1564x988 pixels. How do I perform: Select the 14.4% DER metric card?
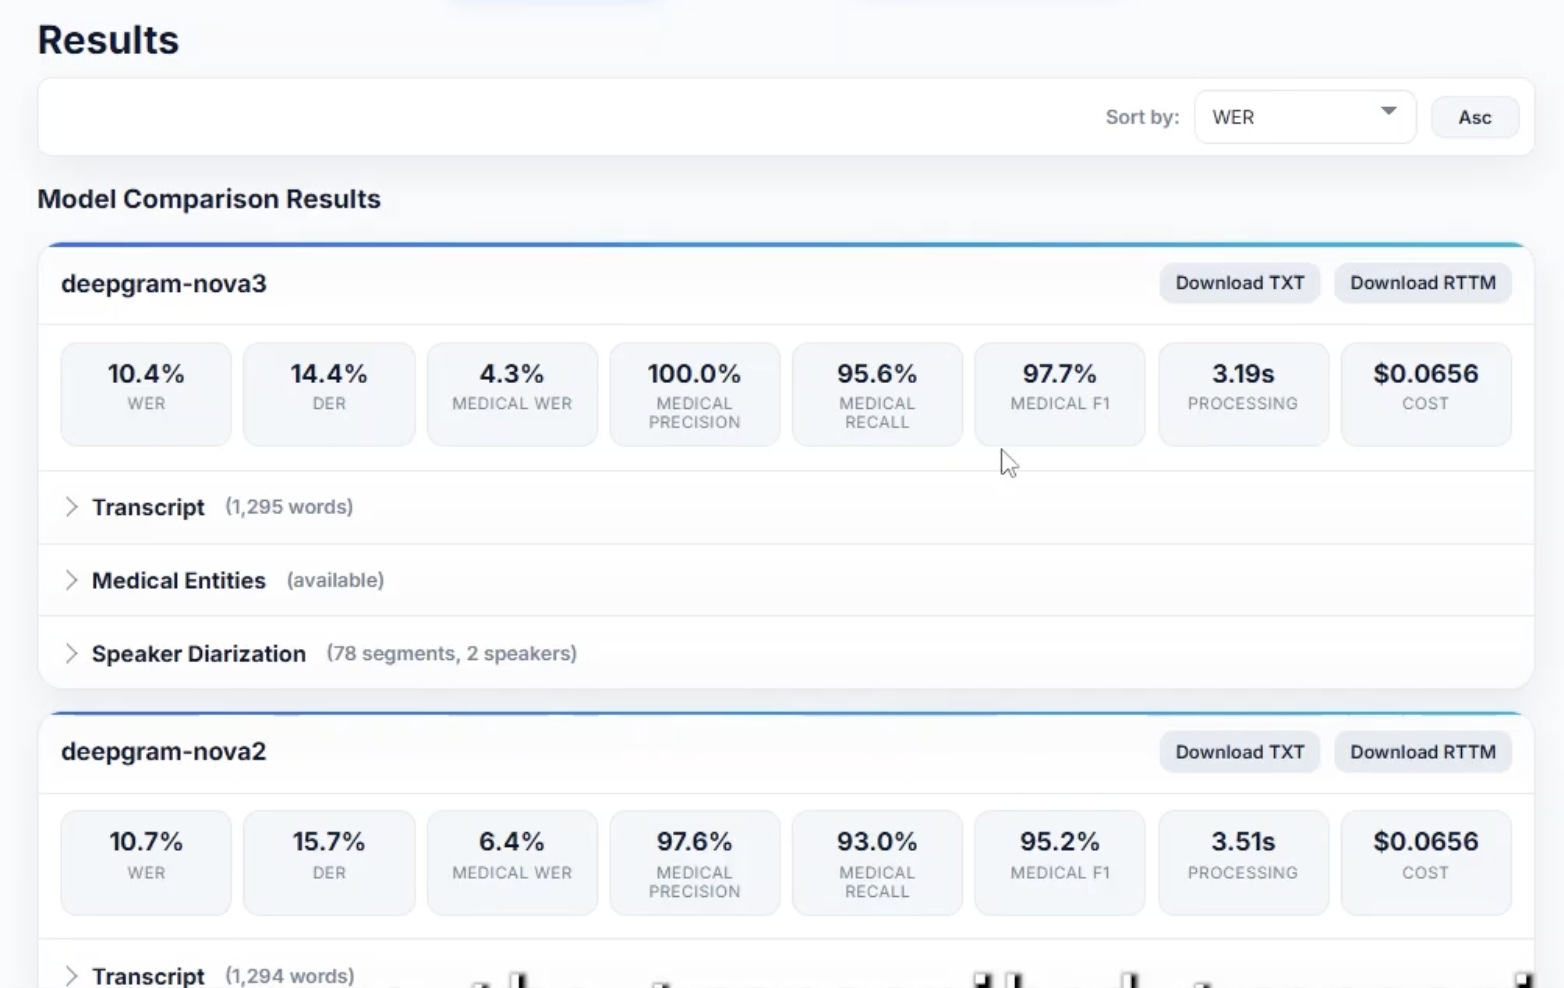(329, 394)
